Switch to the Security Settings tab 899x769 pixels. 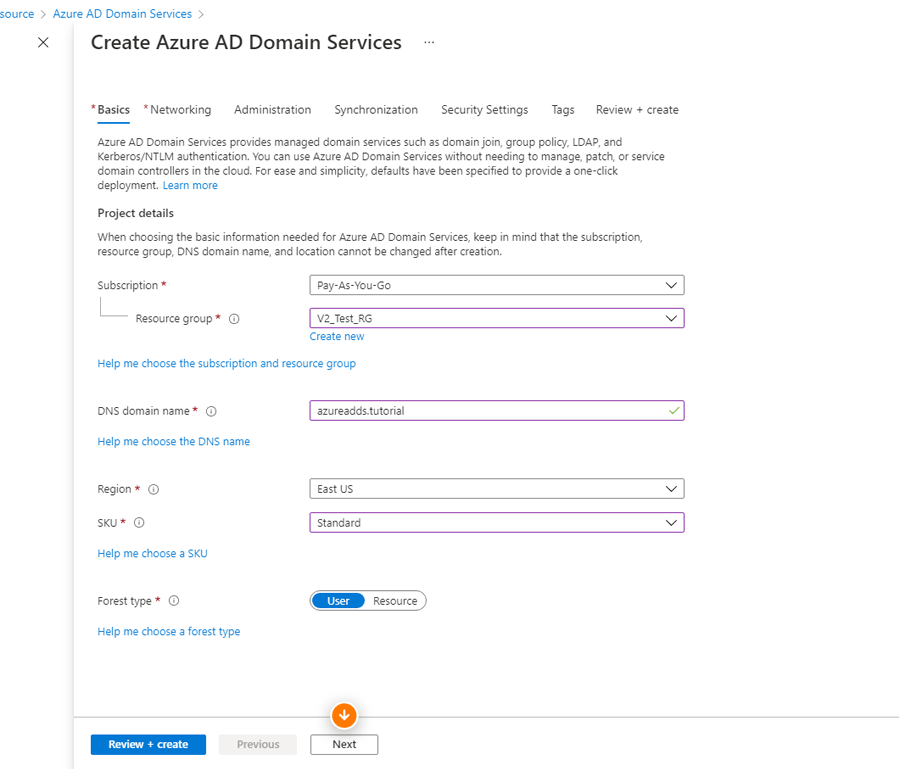pyautogui.click(x=484, y=110)
